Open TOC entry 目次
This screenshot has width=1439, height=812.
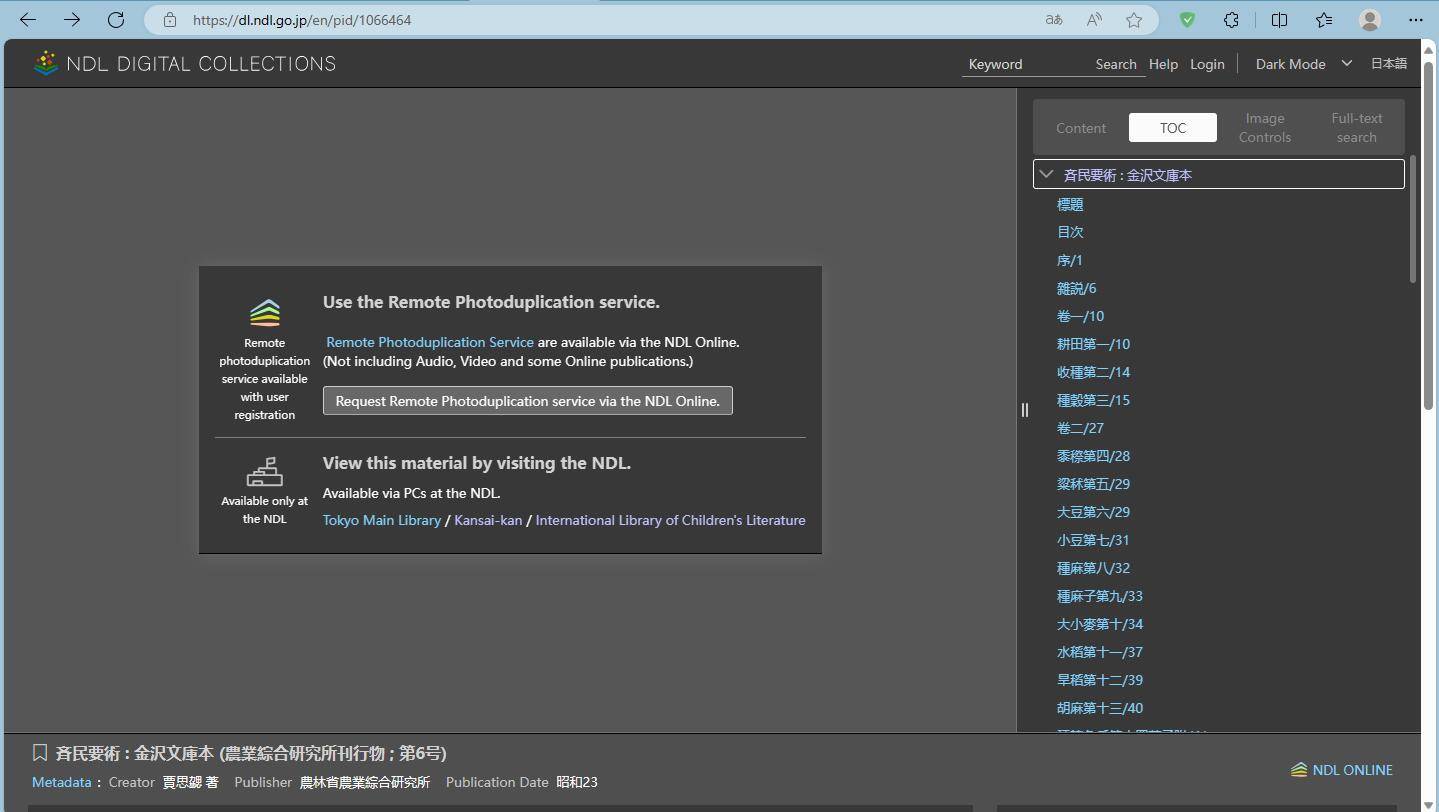(x=1070, y=232)
